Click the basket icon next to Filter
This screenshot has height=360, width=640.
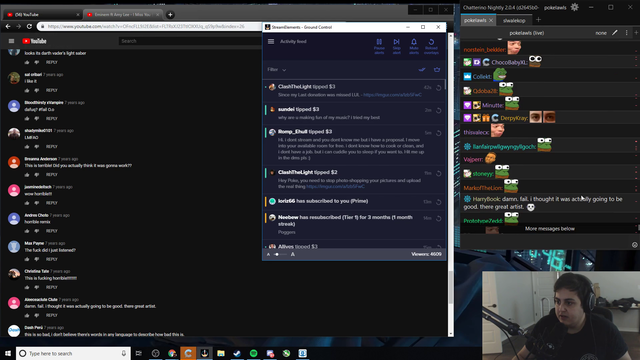(437, 70)
